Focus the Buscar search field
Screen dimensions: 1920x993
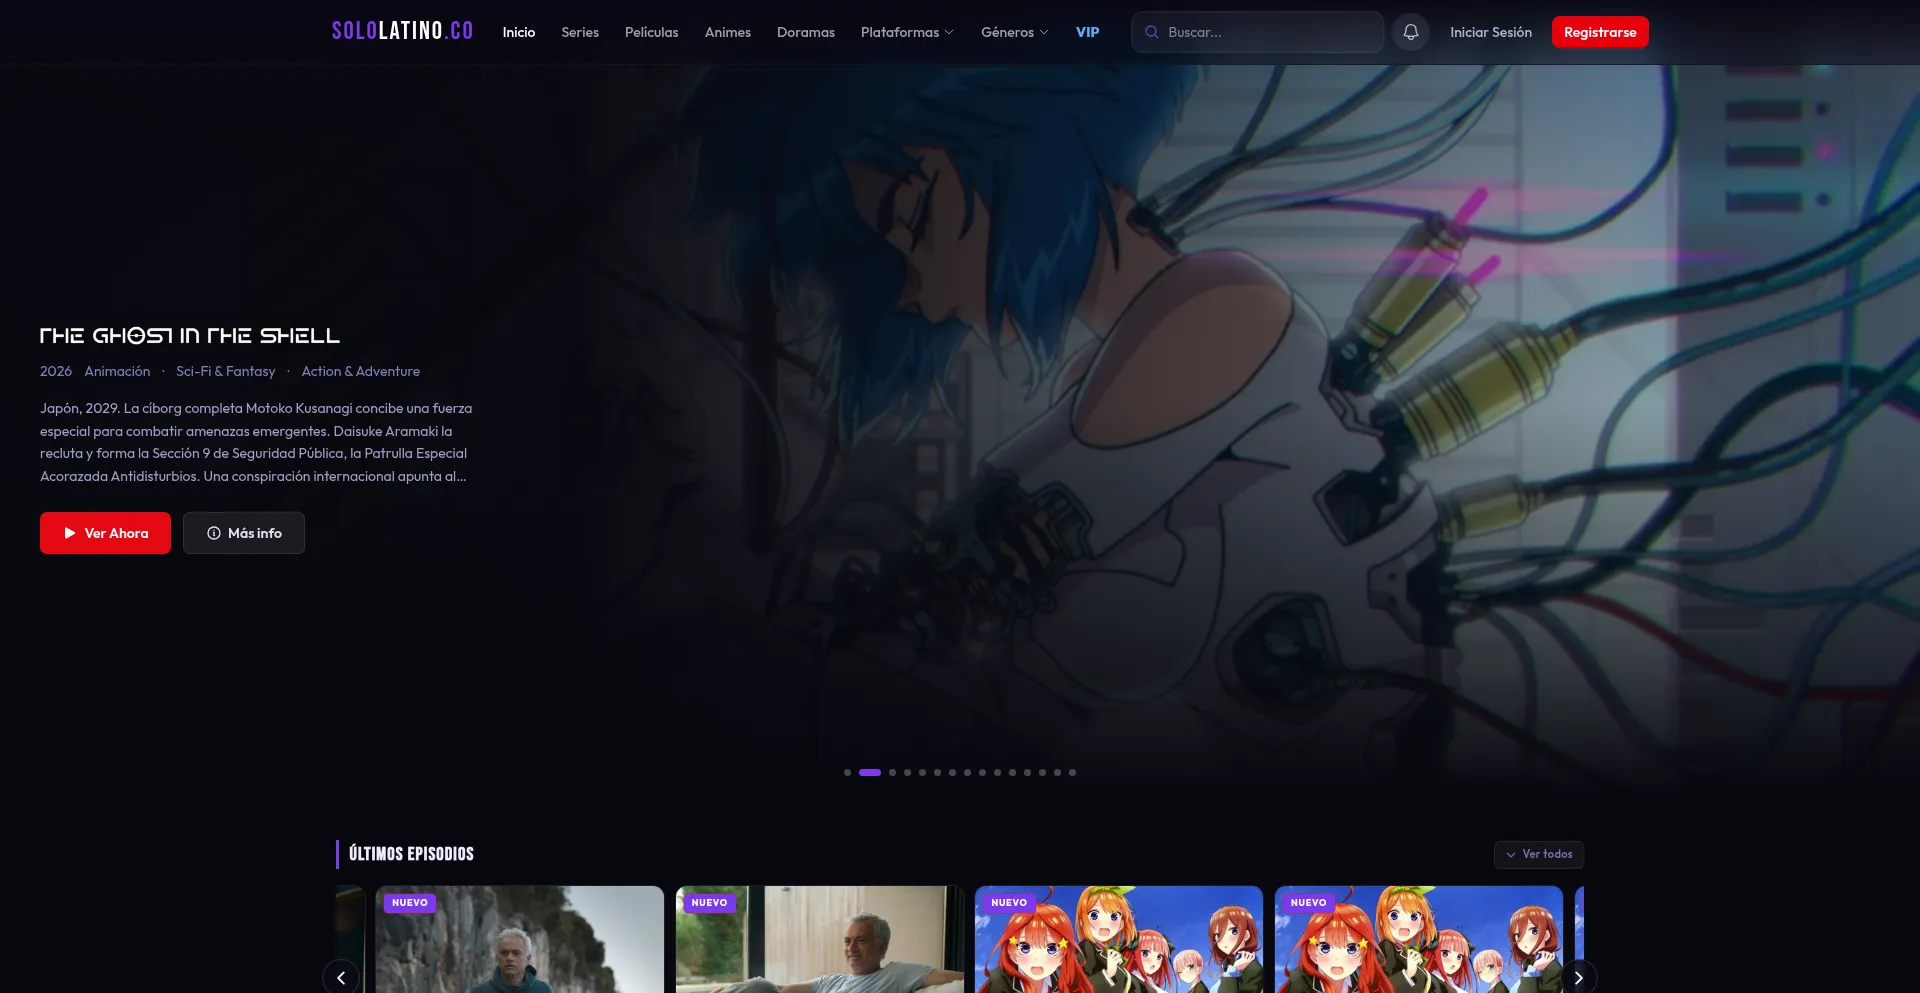pos(1257,32)
